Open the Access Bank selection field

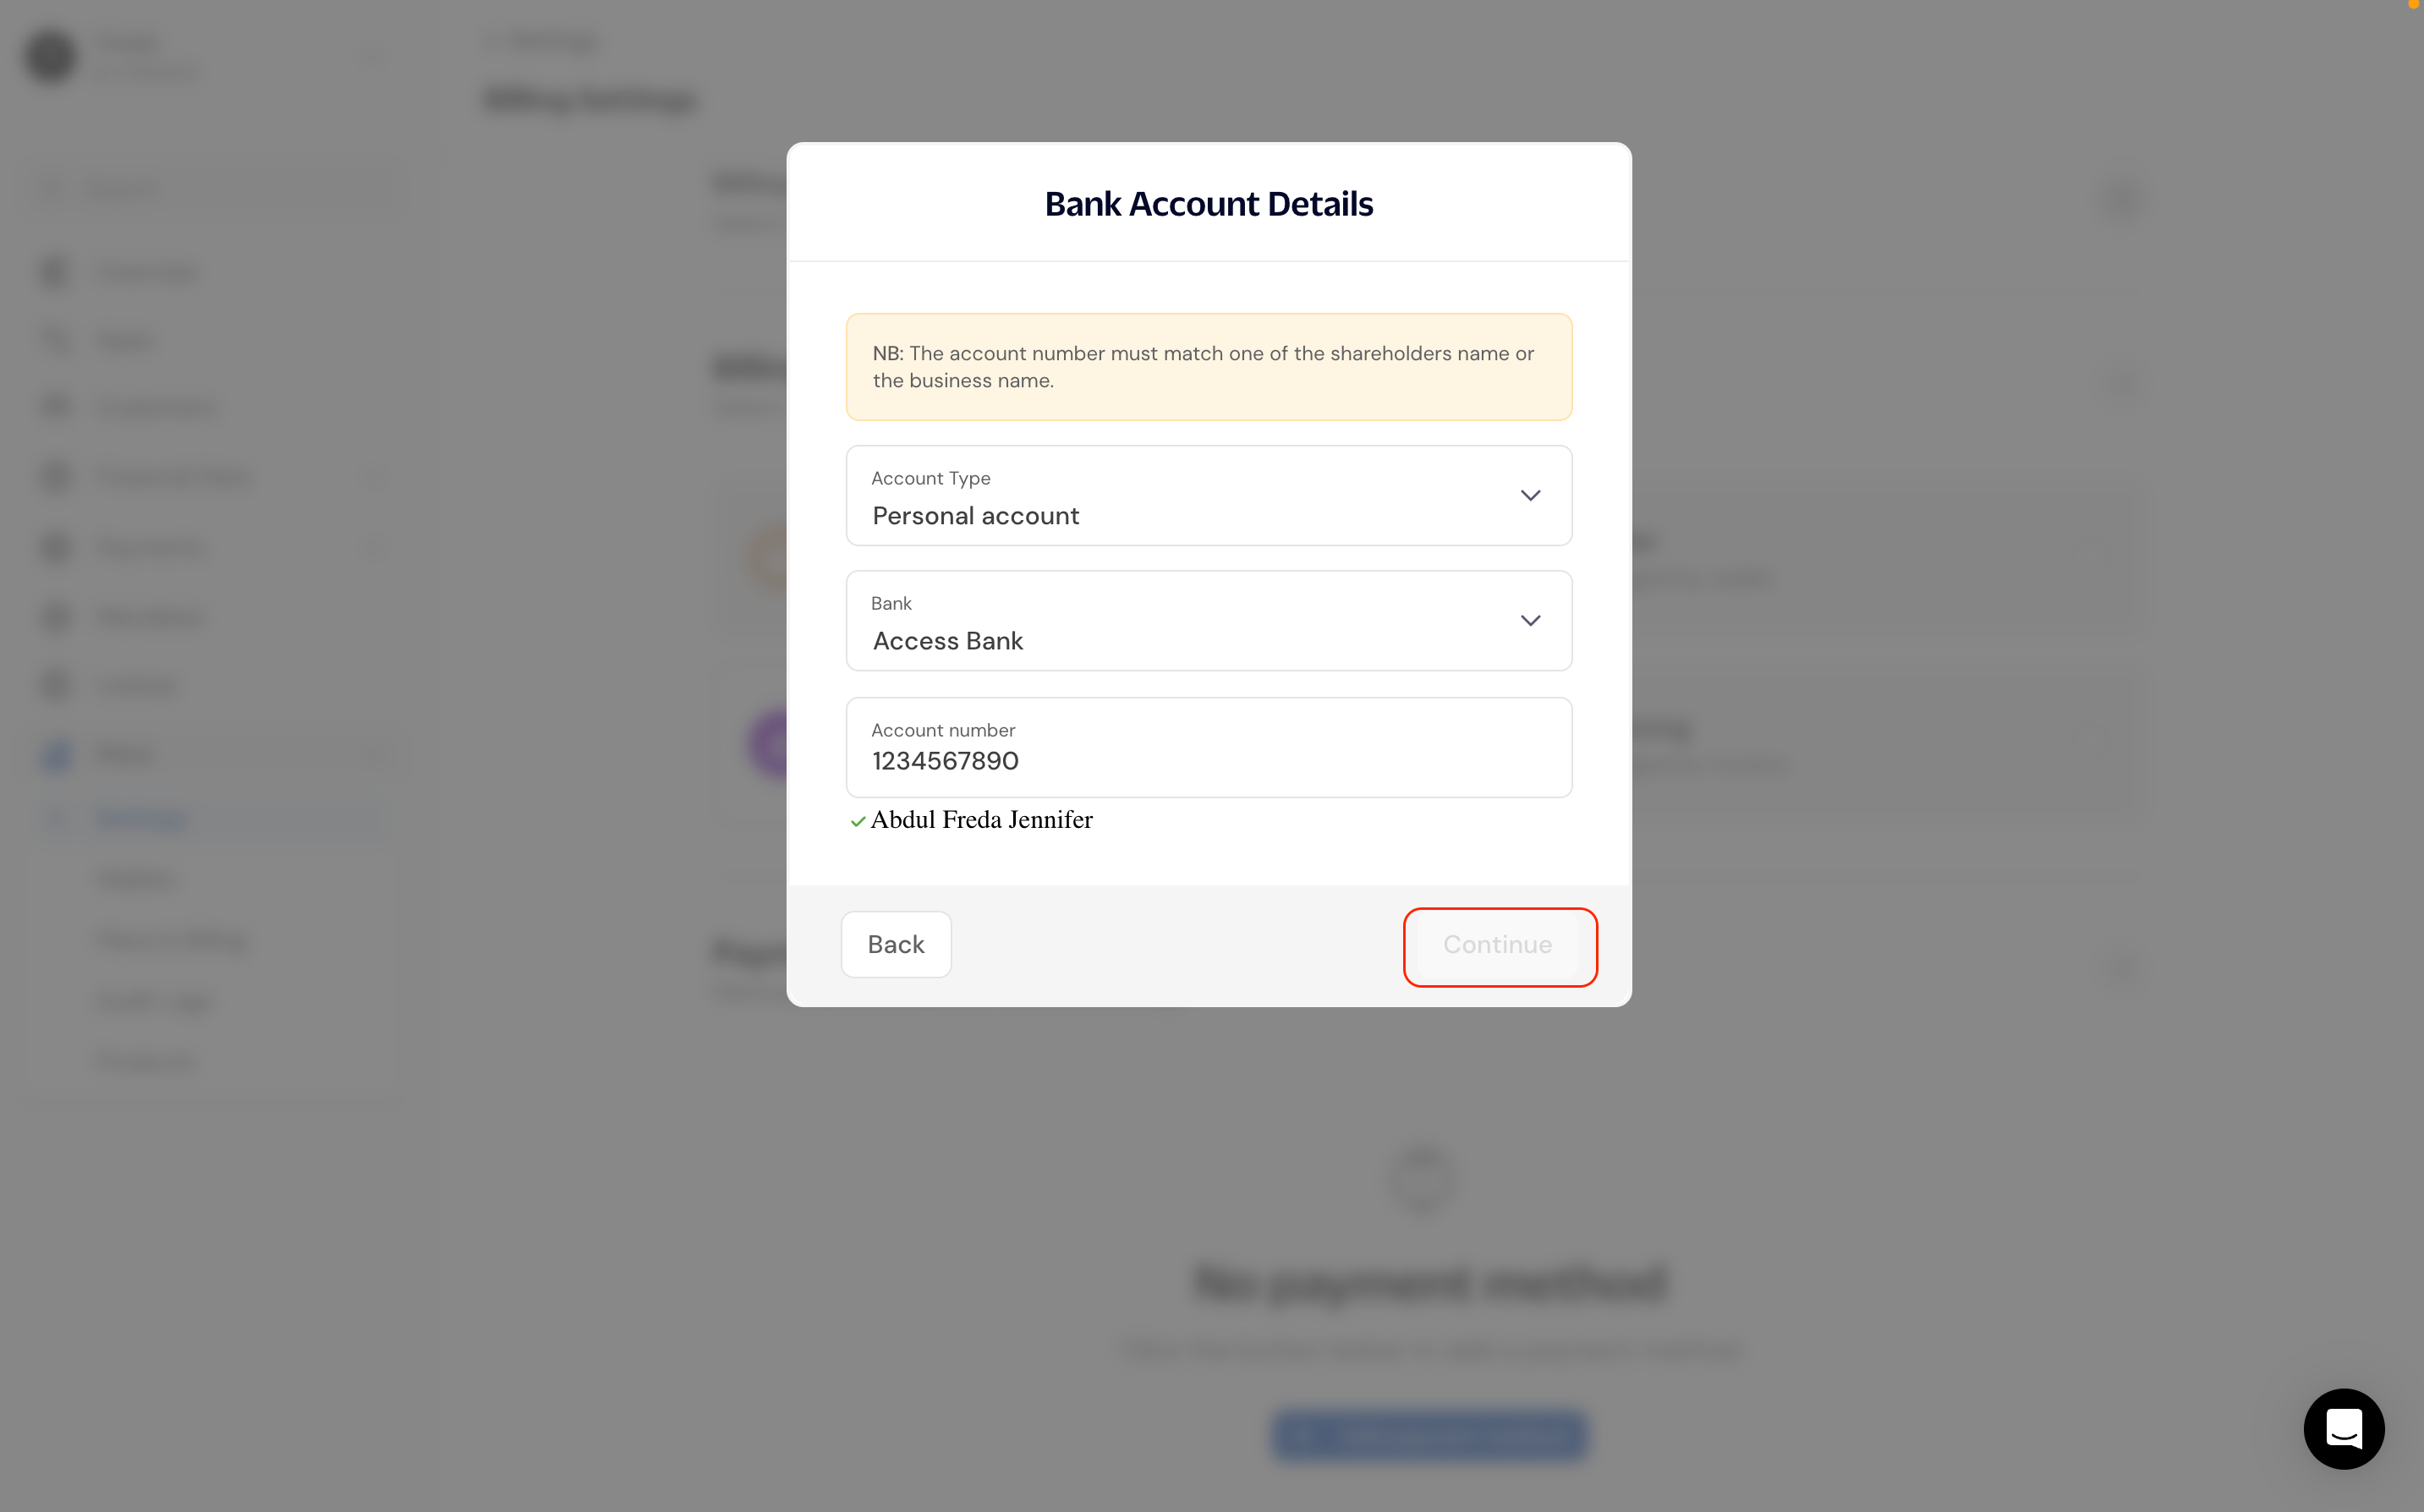[1208, 621]
